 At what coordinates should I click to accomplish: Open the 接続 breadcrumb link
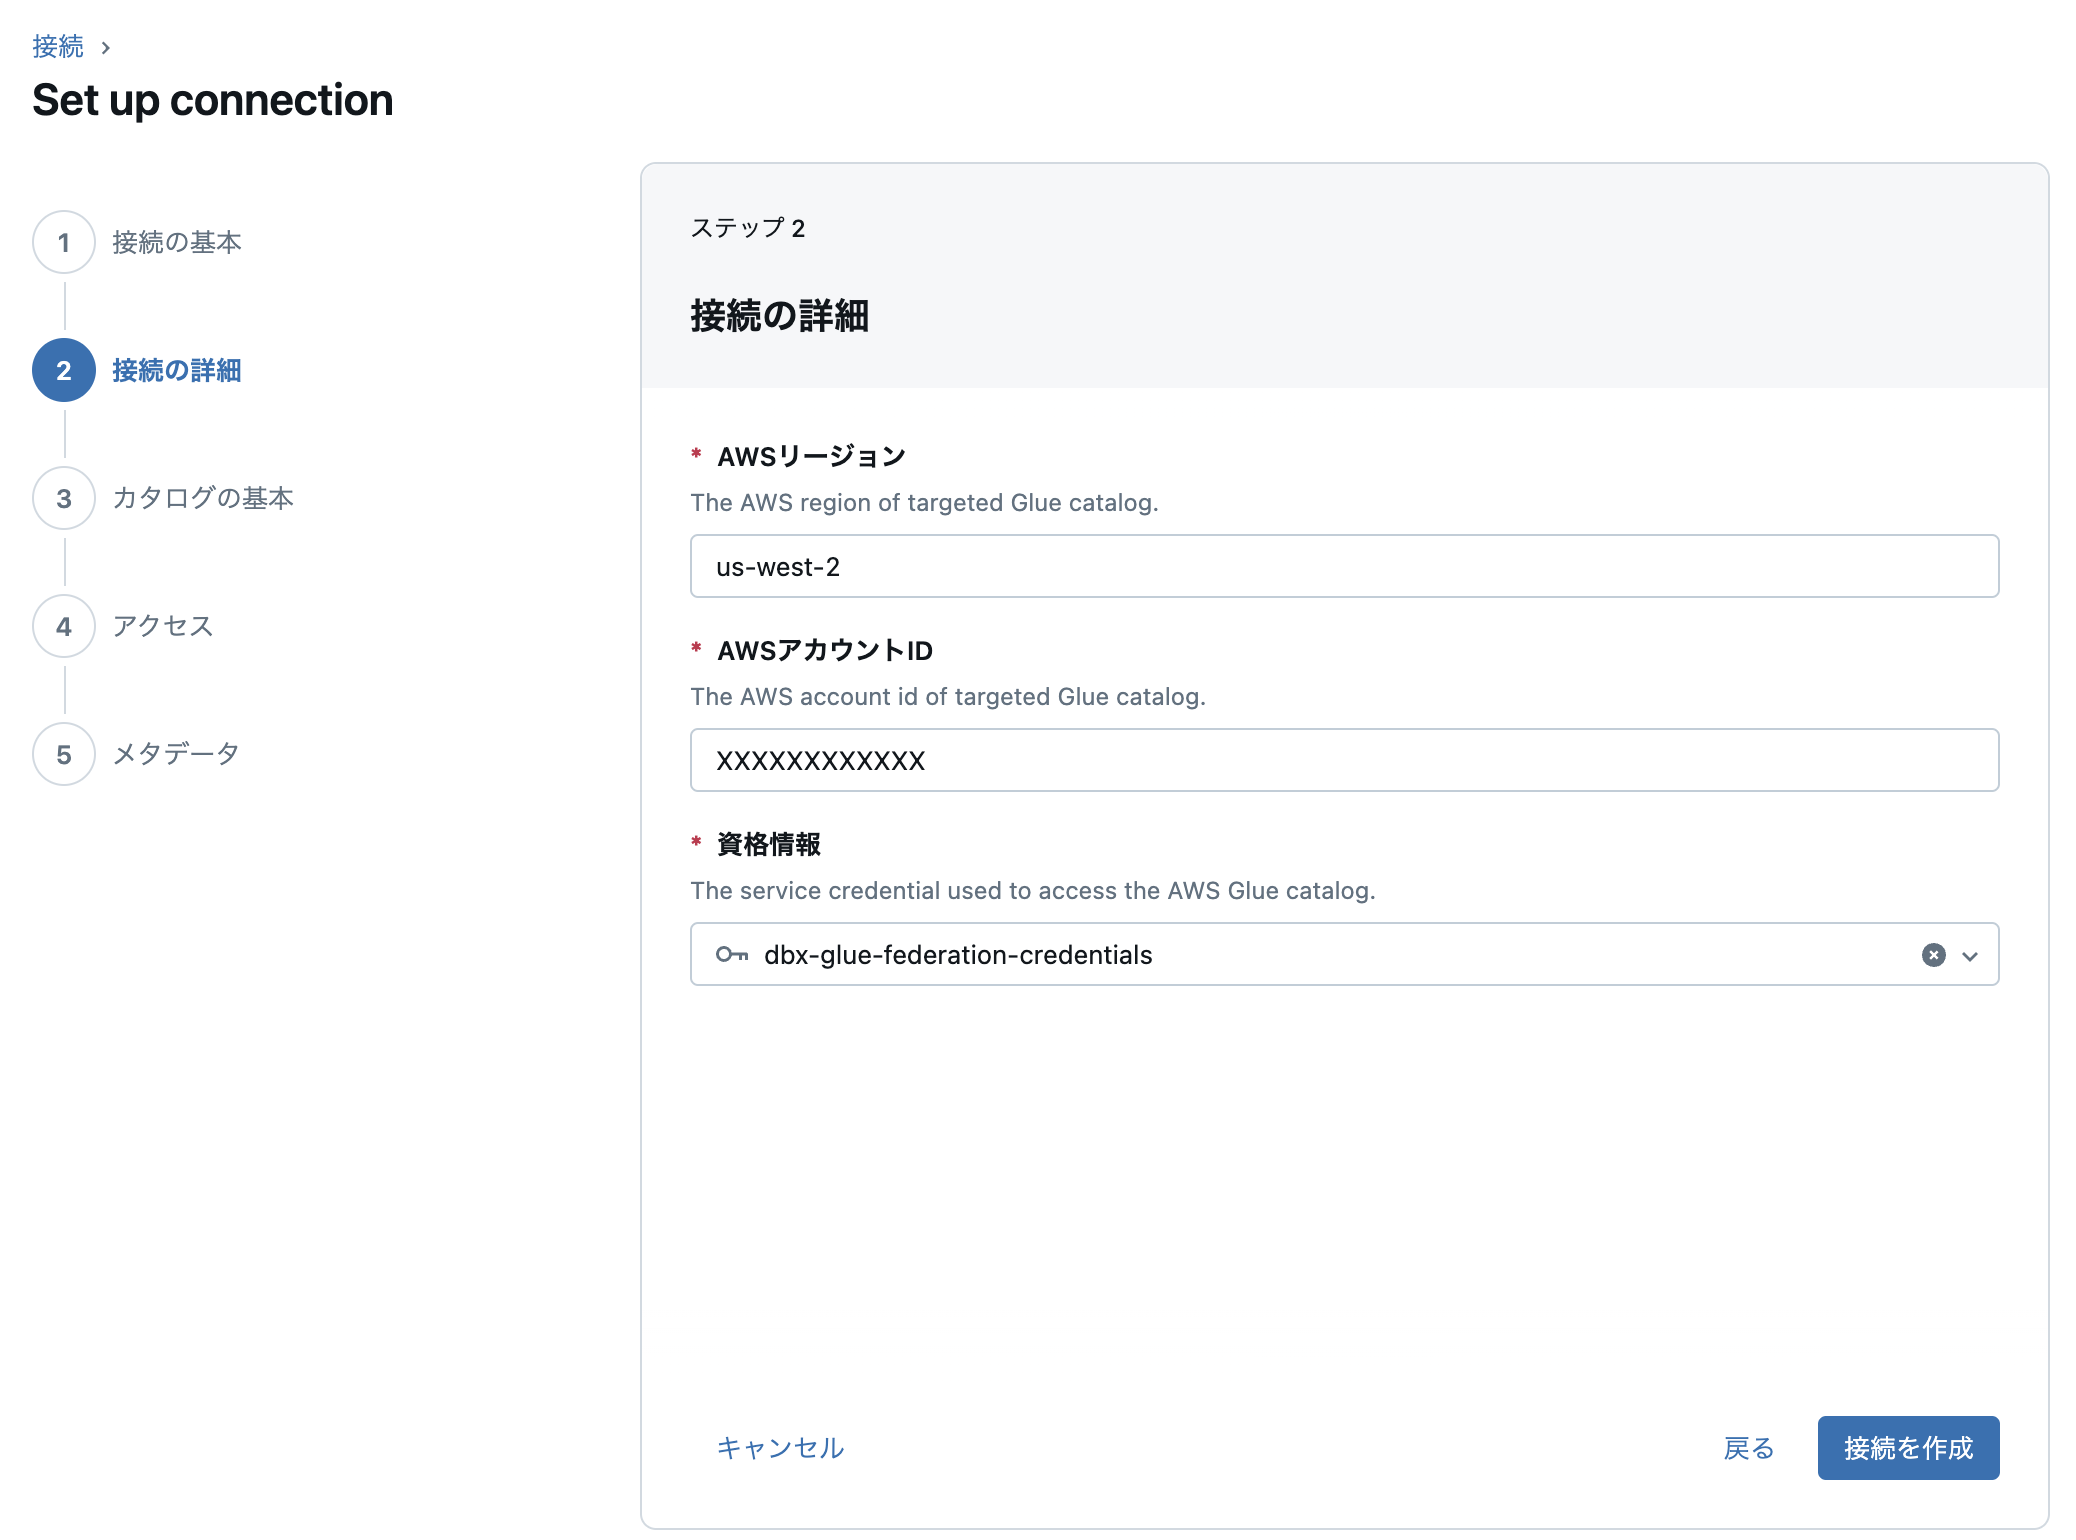pos(58,47)
